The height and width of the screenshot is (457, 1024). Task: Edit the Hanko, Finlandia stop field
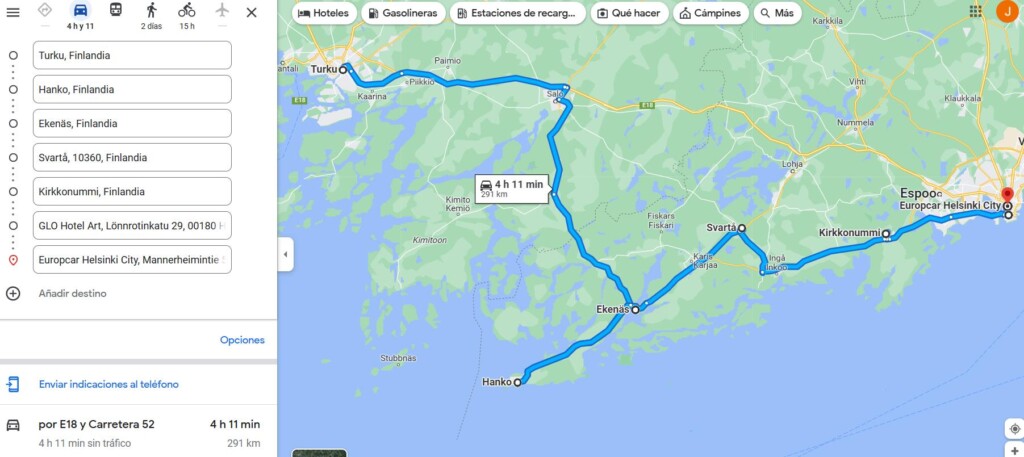tap(132, 89)
